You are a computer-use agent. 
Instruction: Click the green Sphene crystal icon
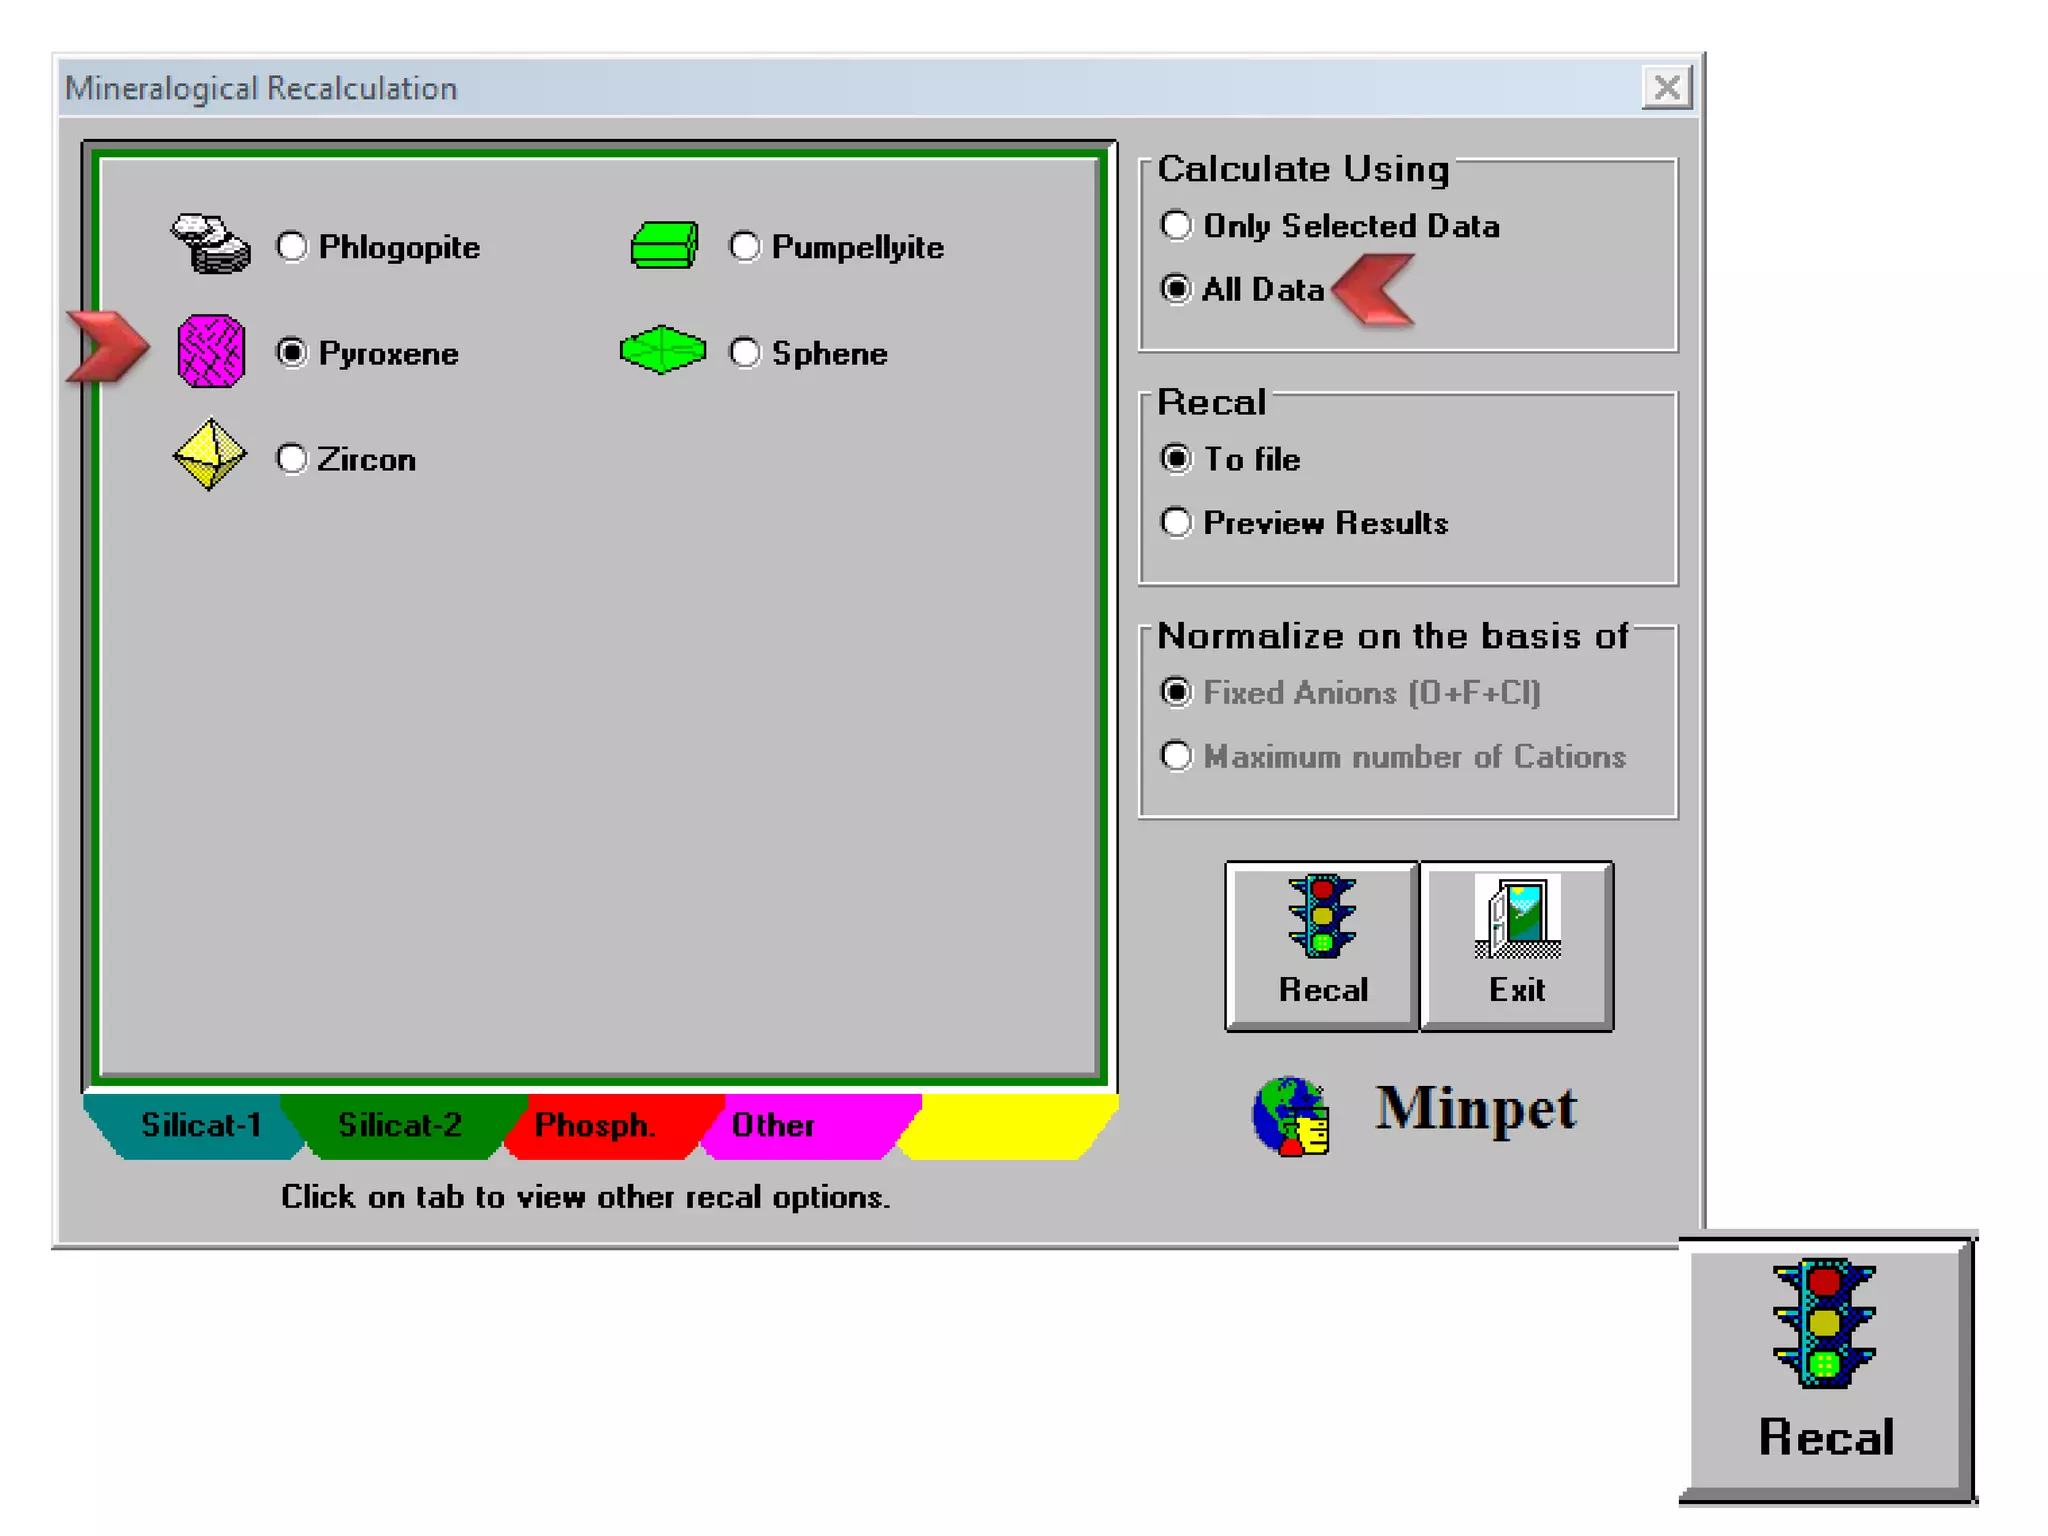(x=662, y=350)
